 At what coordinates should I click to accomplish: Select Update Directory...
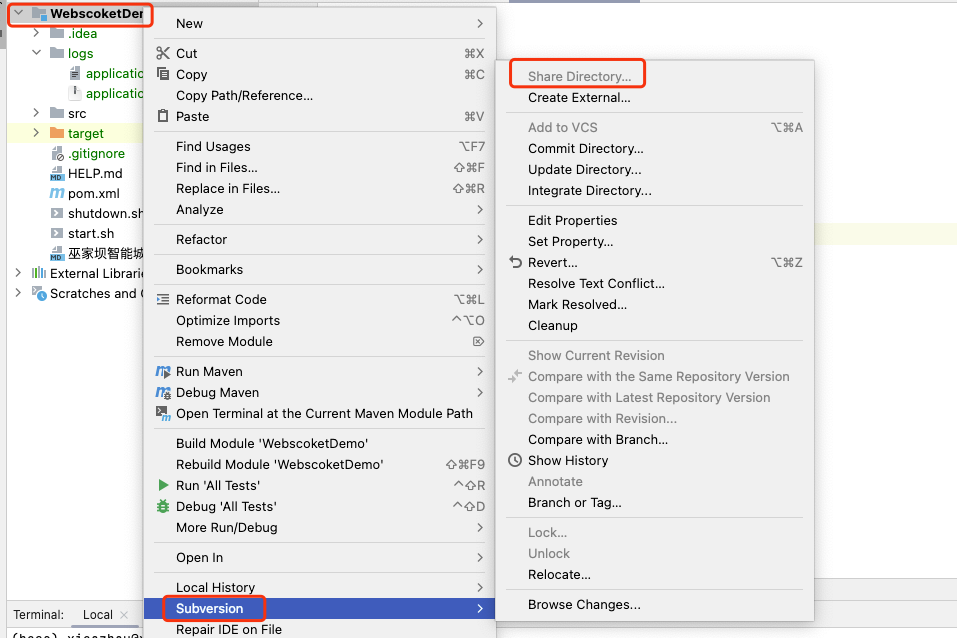pos(584,169)
